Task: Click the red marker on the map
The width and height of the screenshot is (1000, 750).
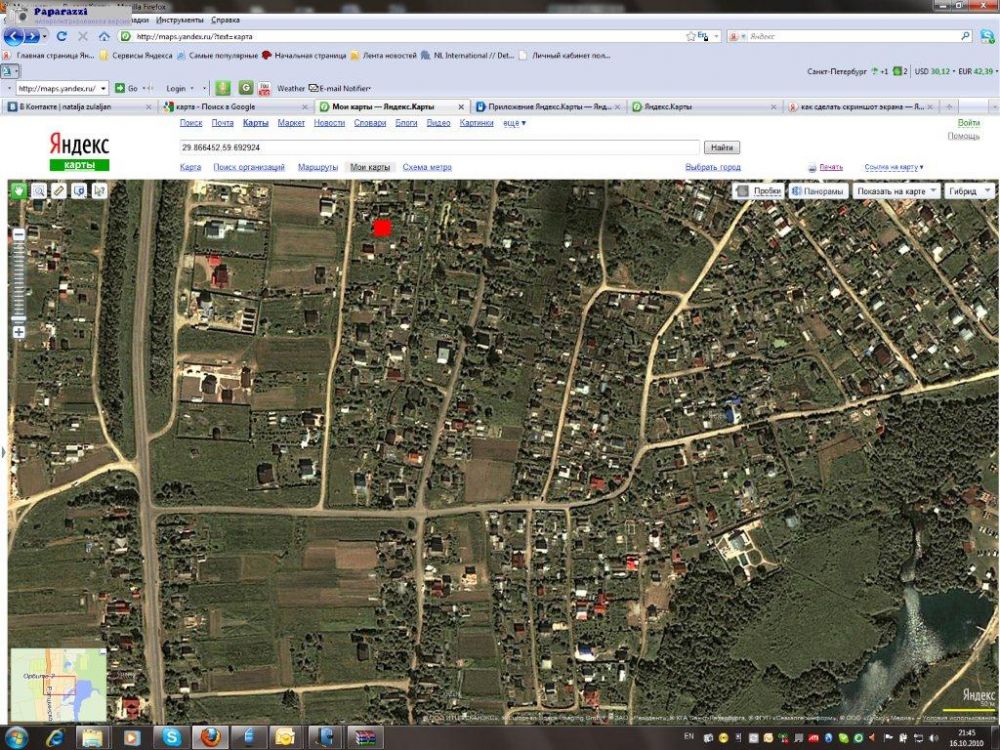Action: click(381, 228)
